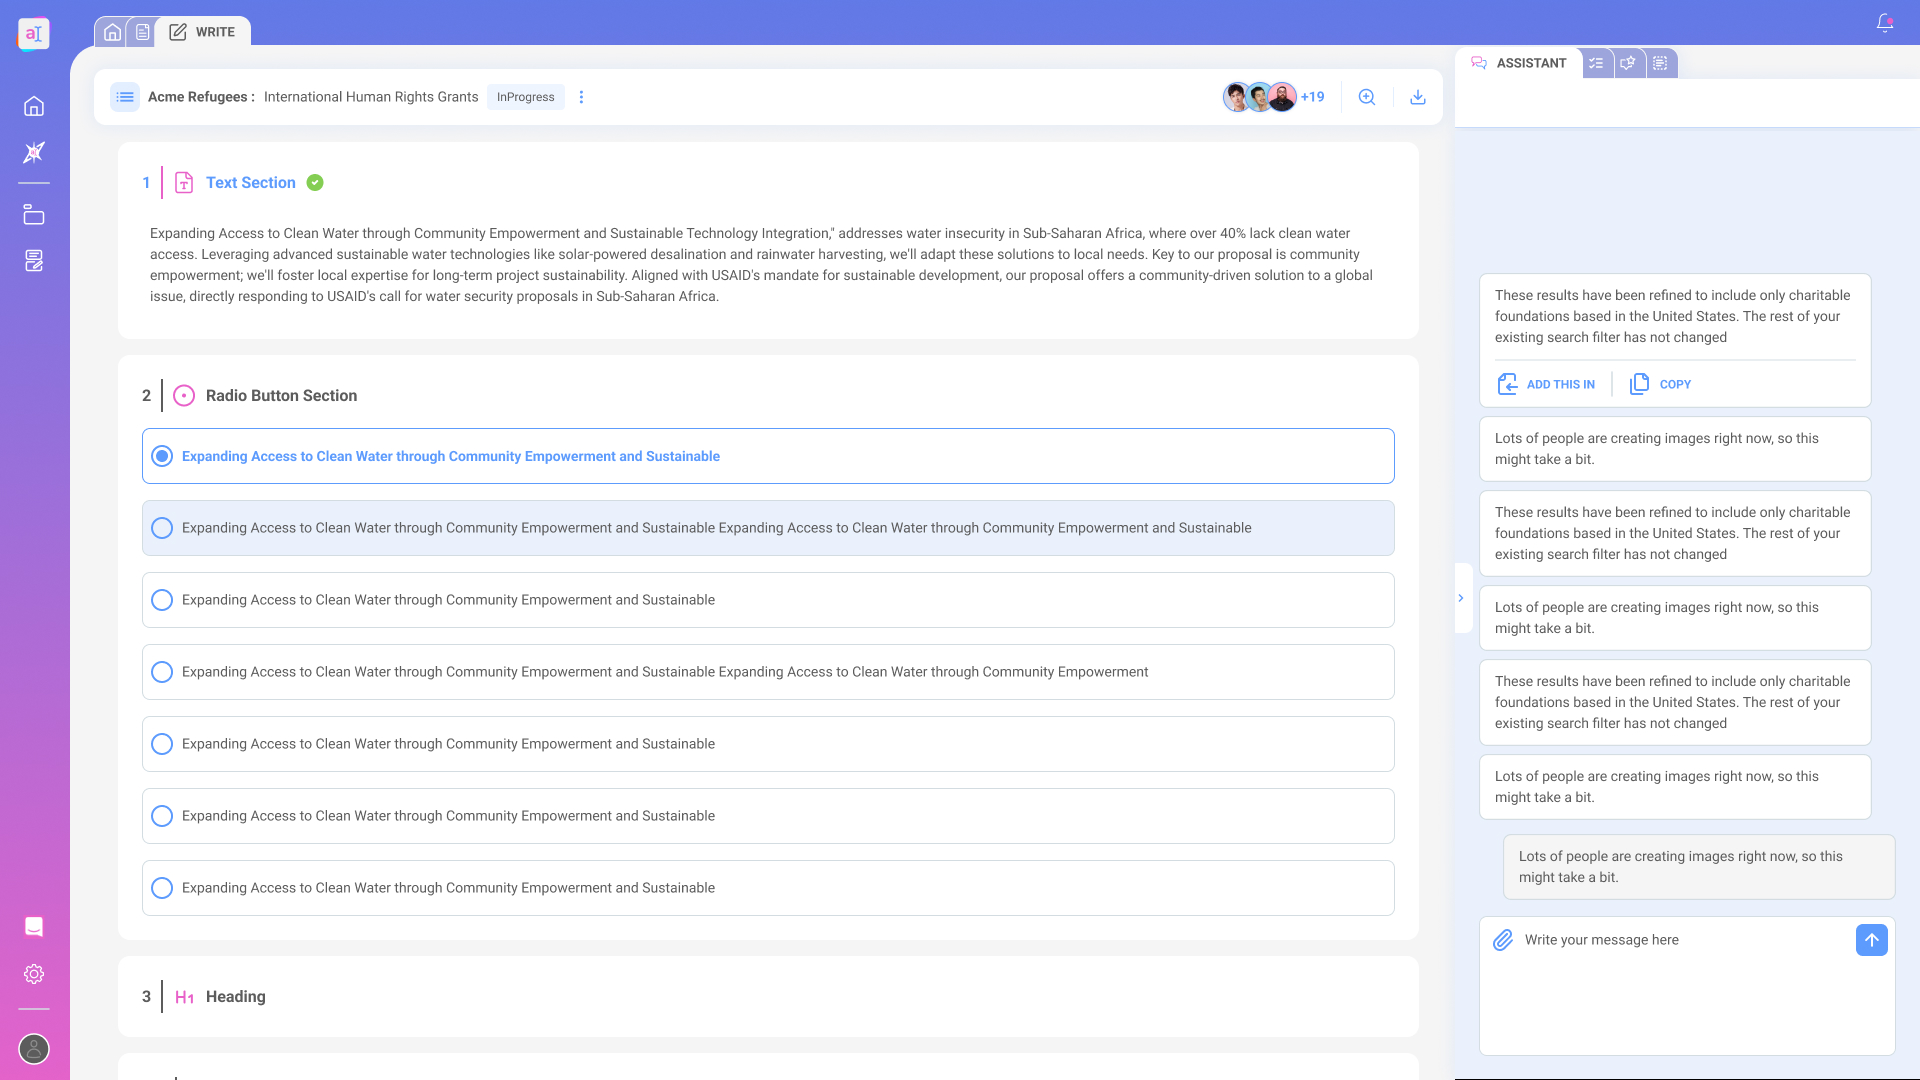The image size is (1920, 1080).
Task: Click the outline list icon beside Acme Refugees
Action: click(125, 97)
